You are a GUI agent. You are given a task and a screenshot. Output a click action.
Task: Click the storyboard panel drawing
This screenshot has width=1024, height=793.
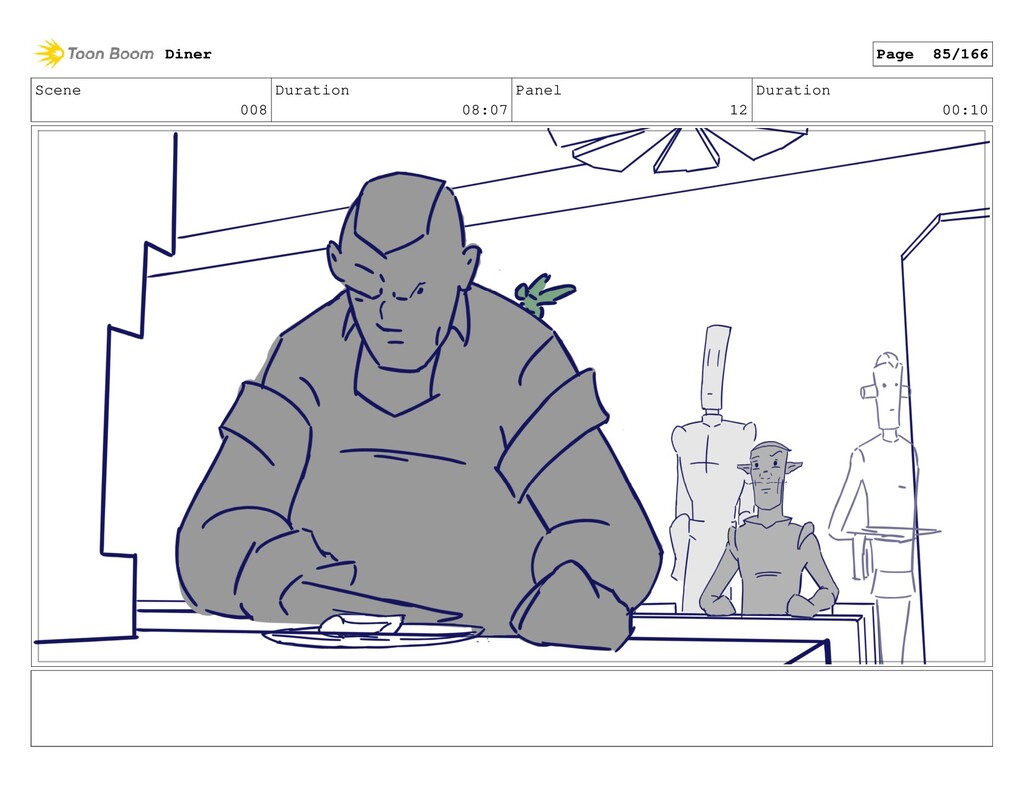click(x=511, y=396)
